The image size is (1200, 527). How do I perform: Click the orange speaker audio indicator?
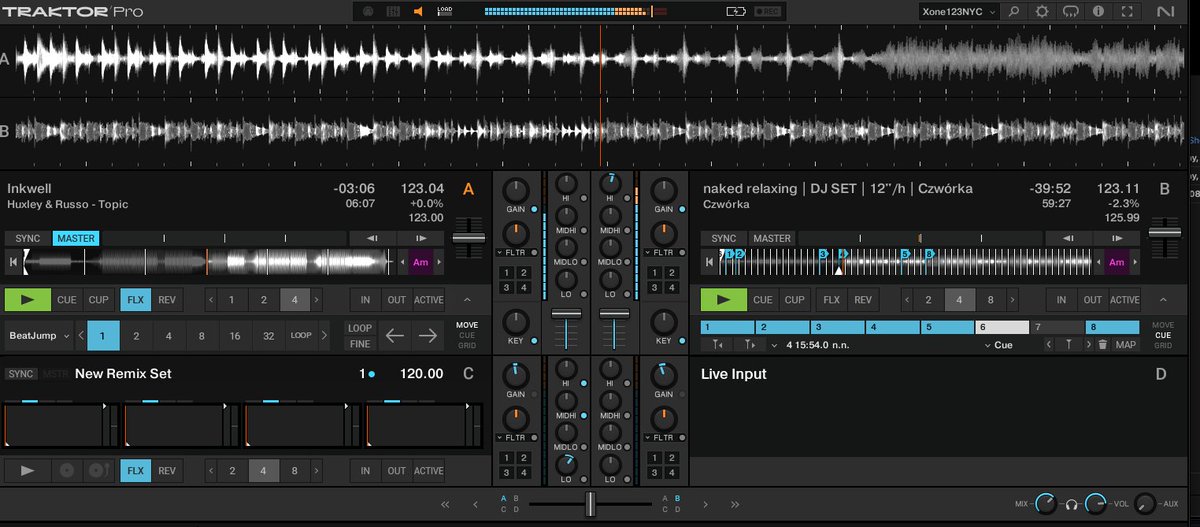[x=418, y=12]
